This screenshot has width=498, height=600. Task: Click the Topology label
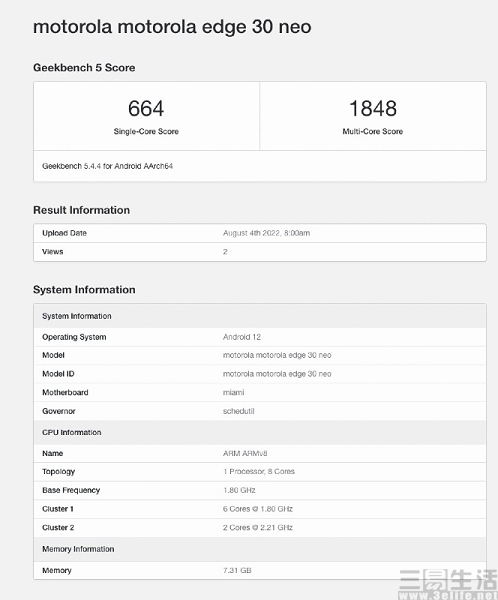(59, 472)
